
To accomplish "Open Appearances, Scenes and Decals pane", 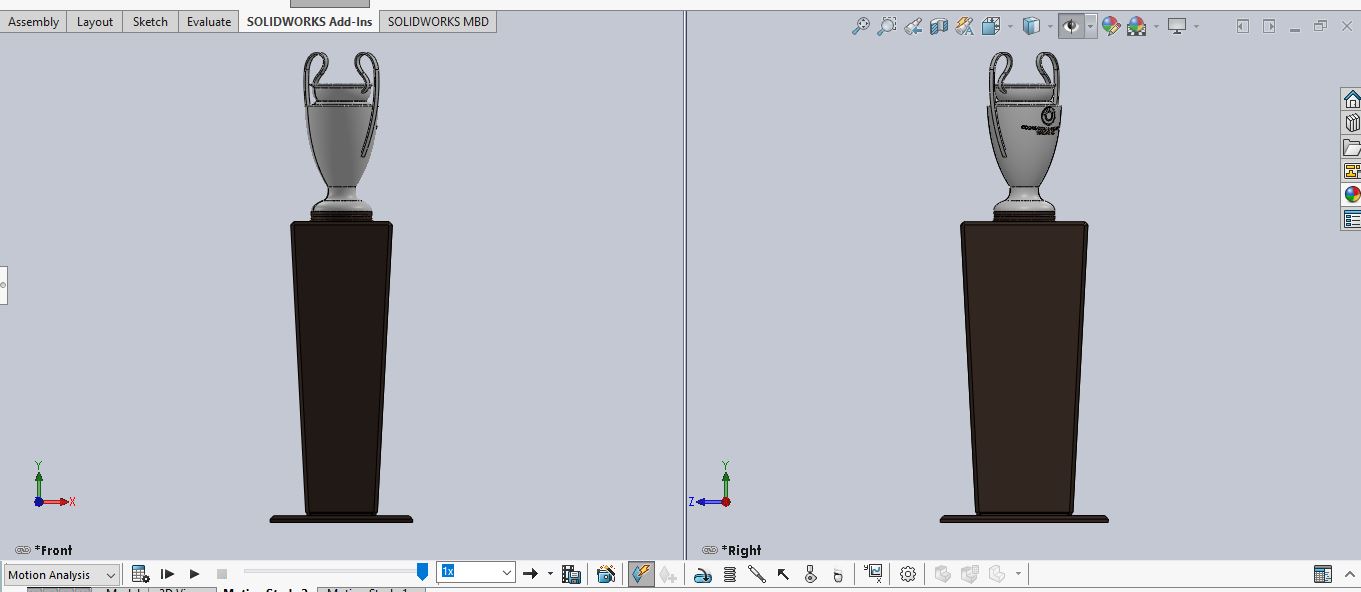I will click(x=1352, y=195).
